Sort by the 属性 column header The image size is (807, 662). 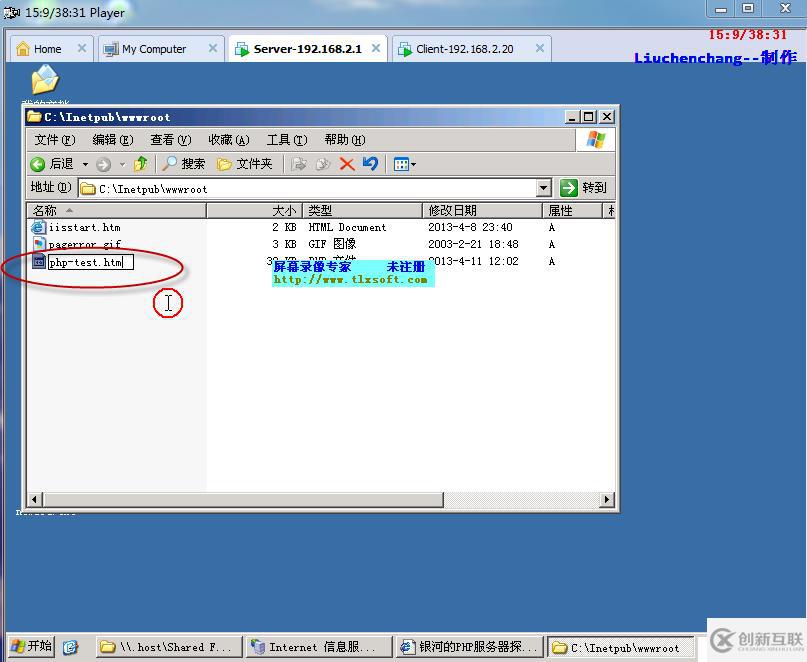pyautogui.click(x=572, y=211)
